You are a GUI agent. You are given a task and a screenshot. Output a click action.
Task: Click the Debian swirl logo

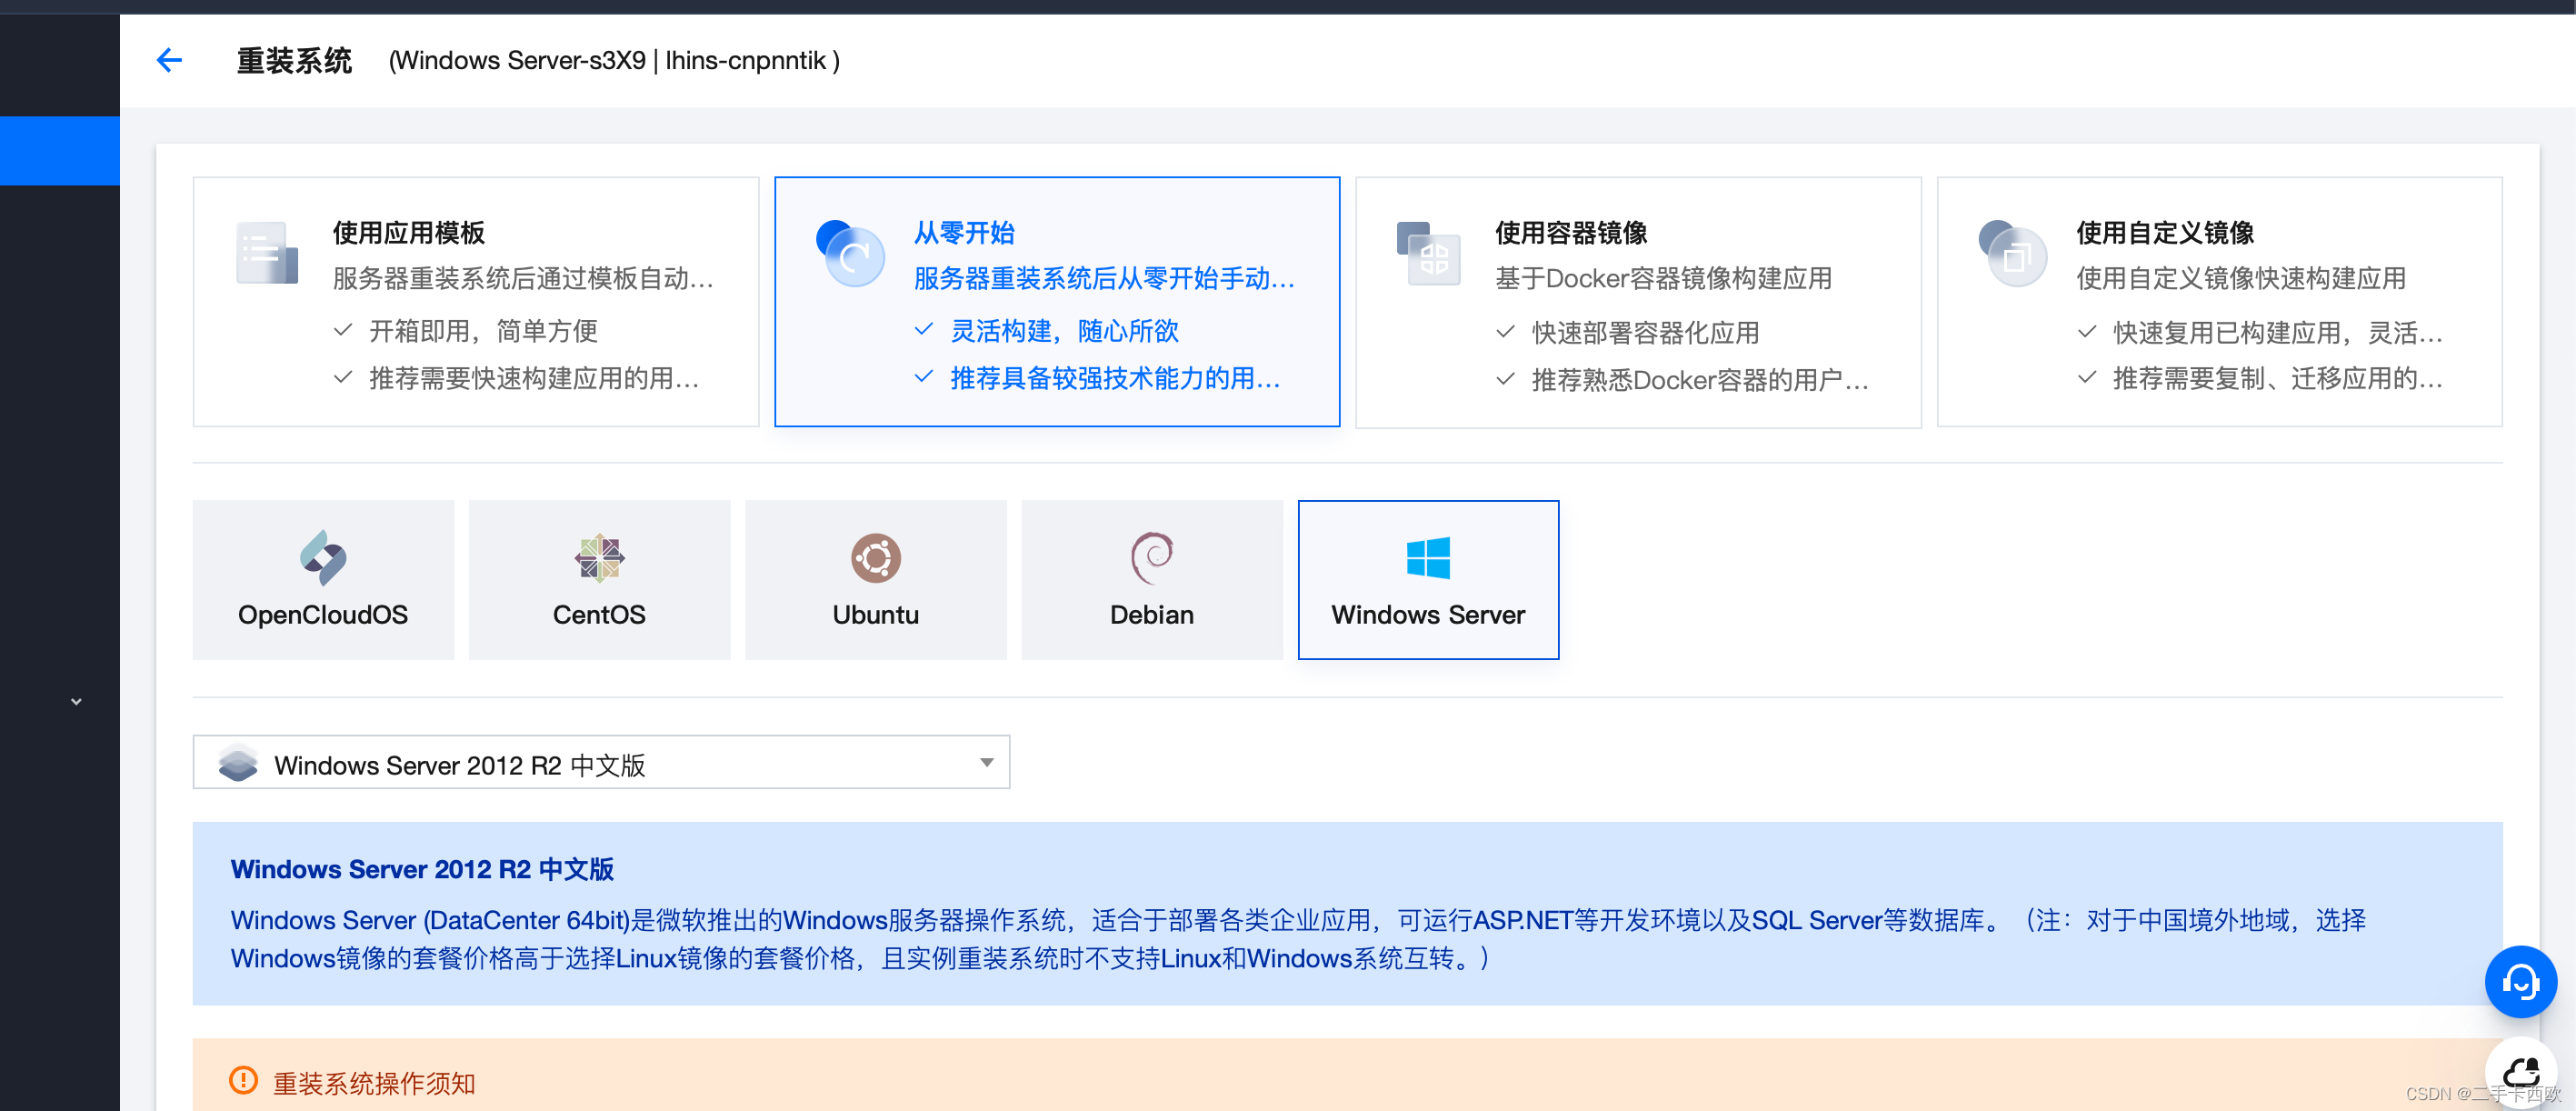pos(1151,558)
